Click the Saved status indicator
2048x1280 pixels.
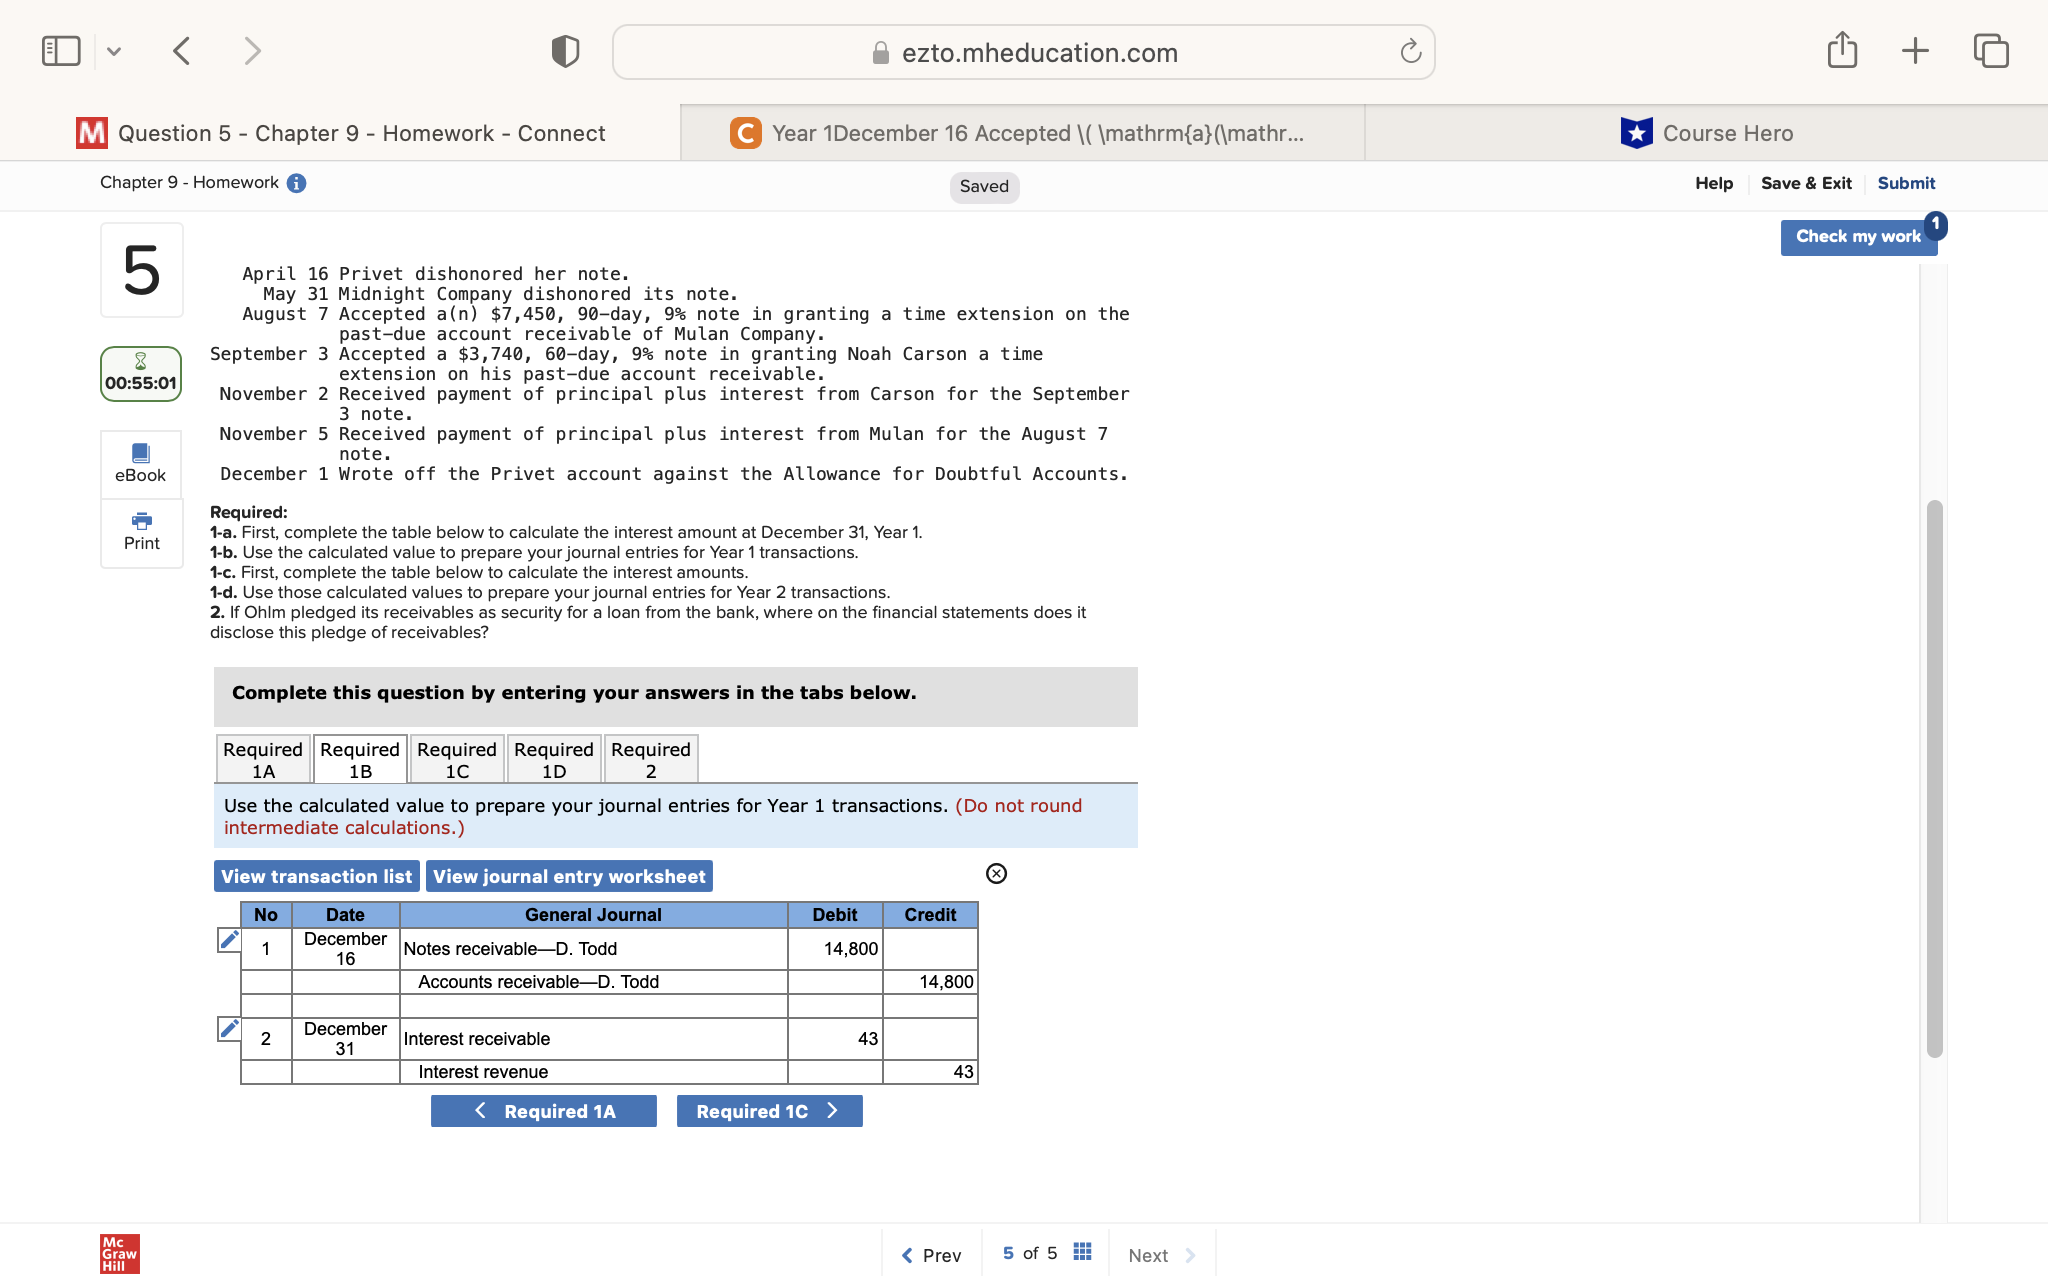click(984, 186)
